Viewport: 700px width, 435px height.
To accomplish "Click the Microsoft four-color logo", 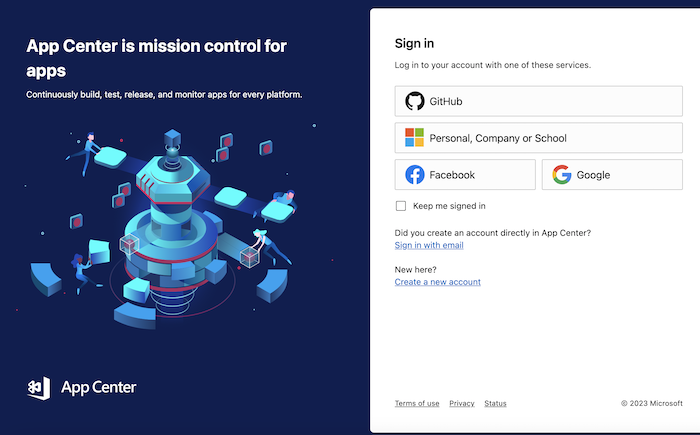I will (x=414, y=138).
